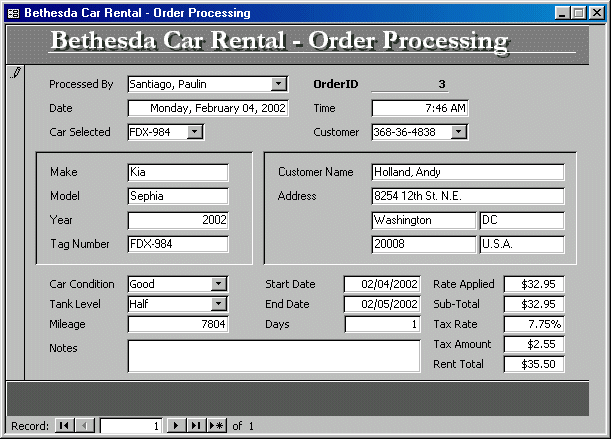Click the Customer Name field Holland, Andy
This screenshot has height=439, width=611.
468,172
